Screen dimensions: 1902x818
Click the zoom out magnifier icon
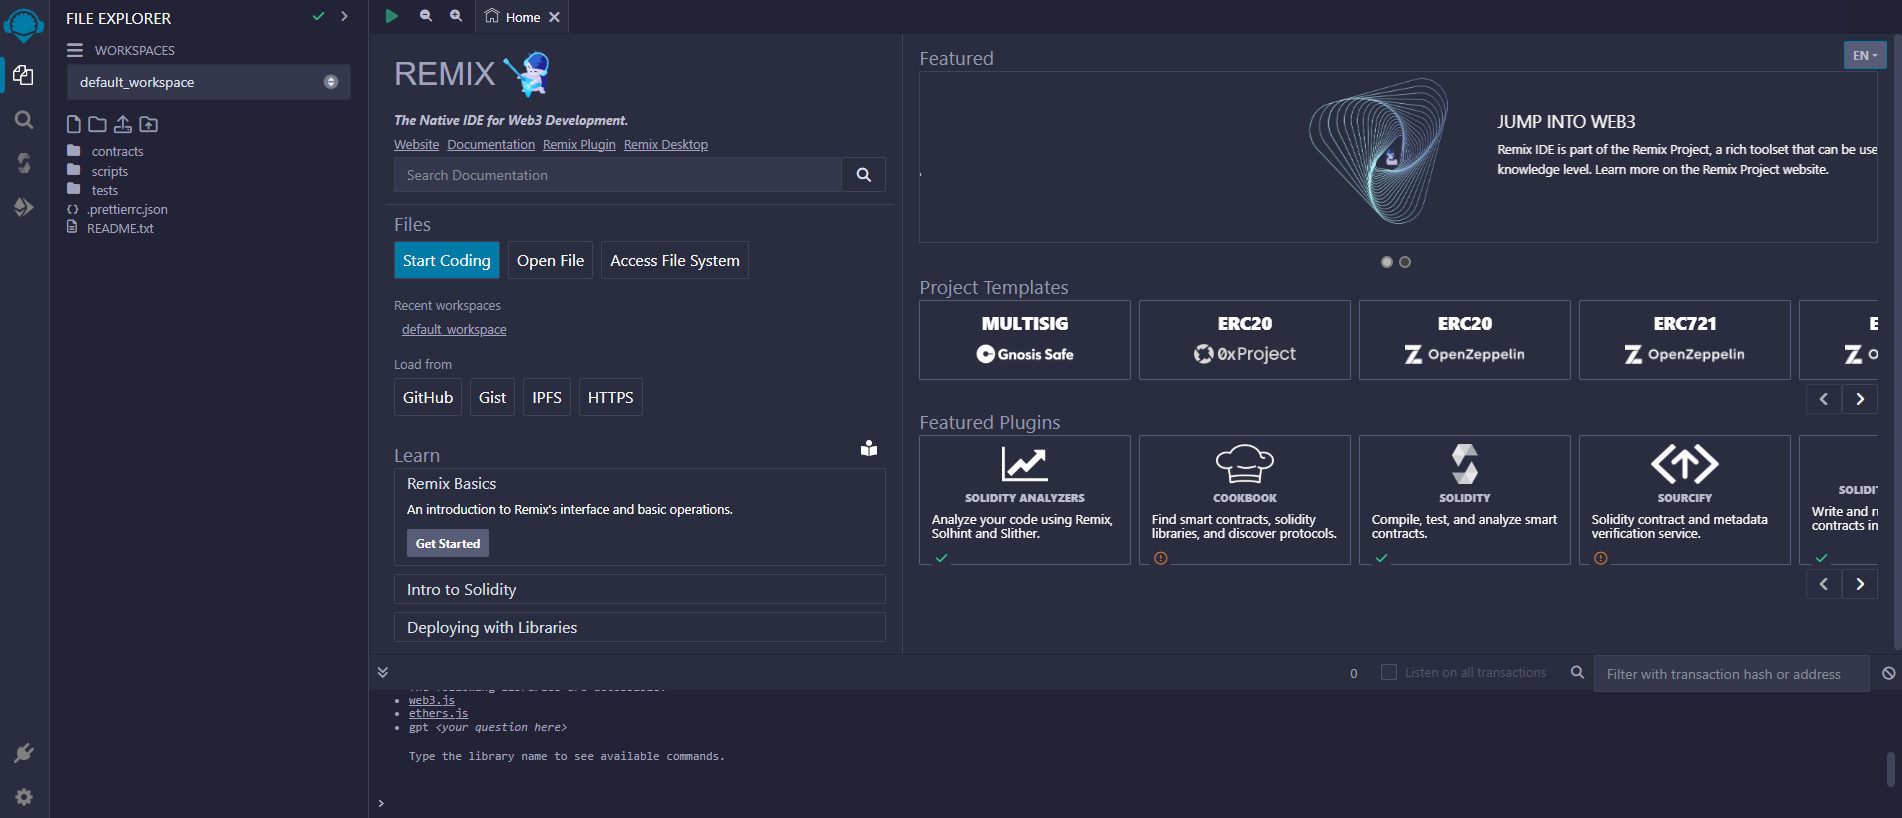tap(426, 16)
